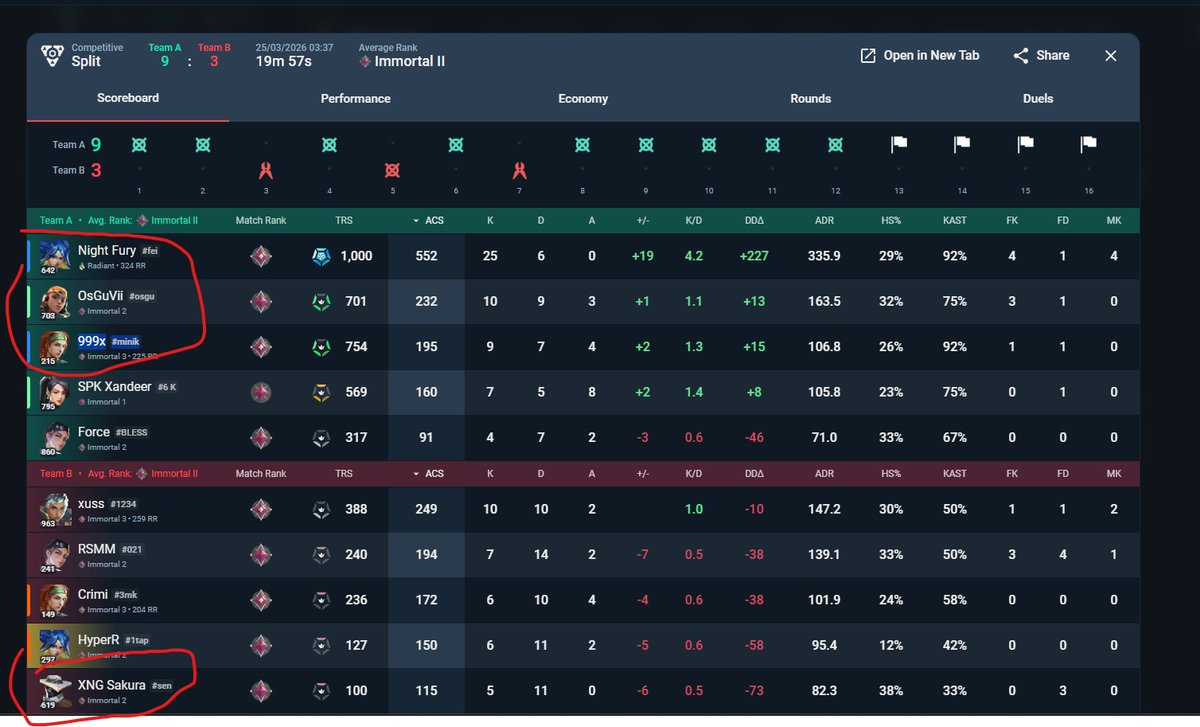
Task: Select round 5 red elimination icon
Action: tap(393, 170)
